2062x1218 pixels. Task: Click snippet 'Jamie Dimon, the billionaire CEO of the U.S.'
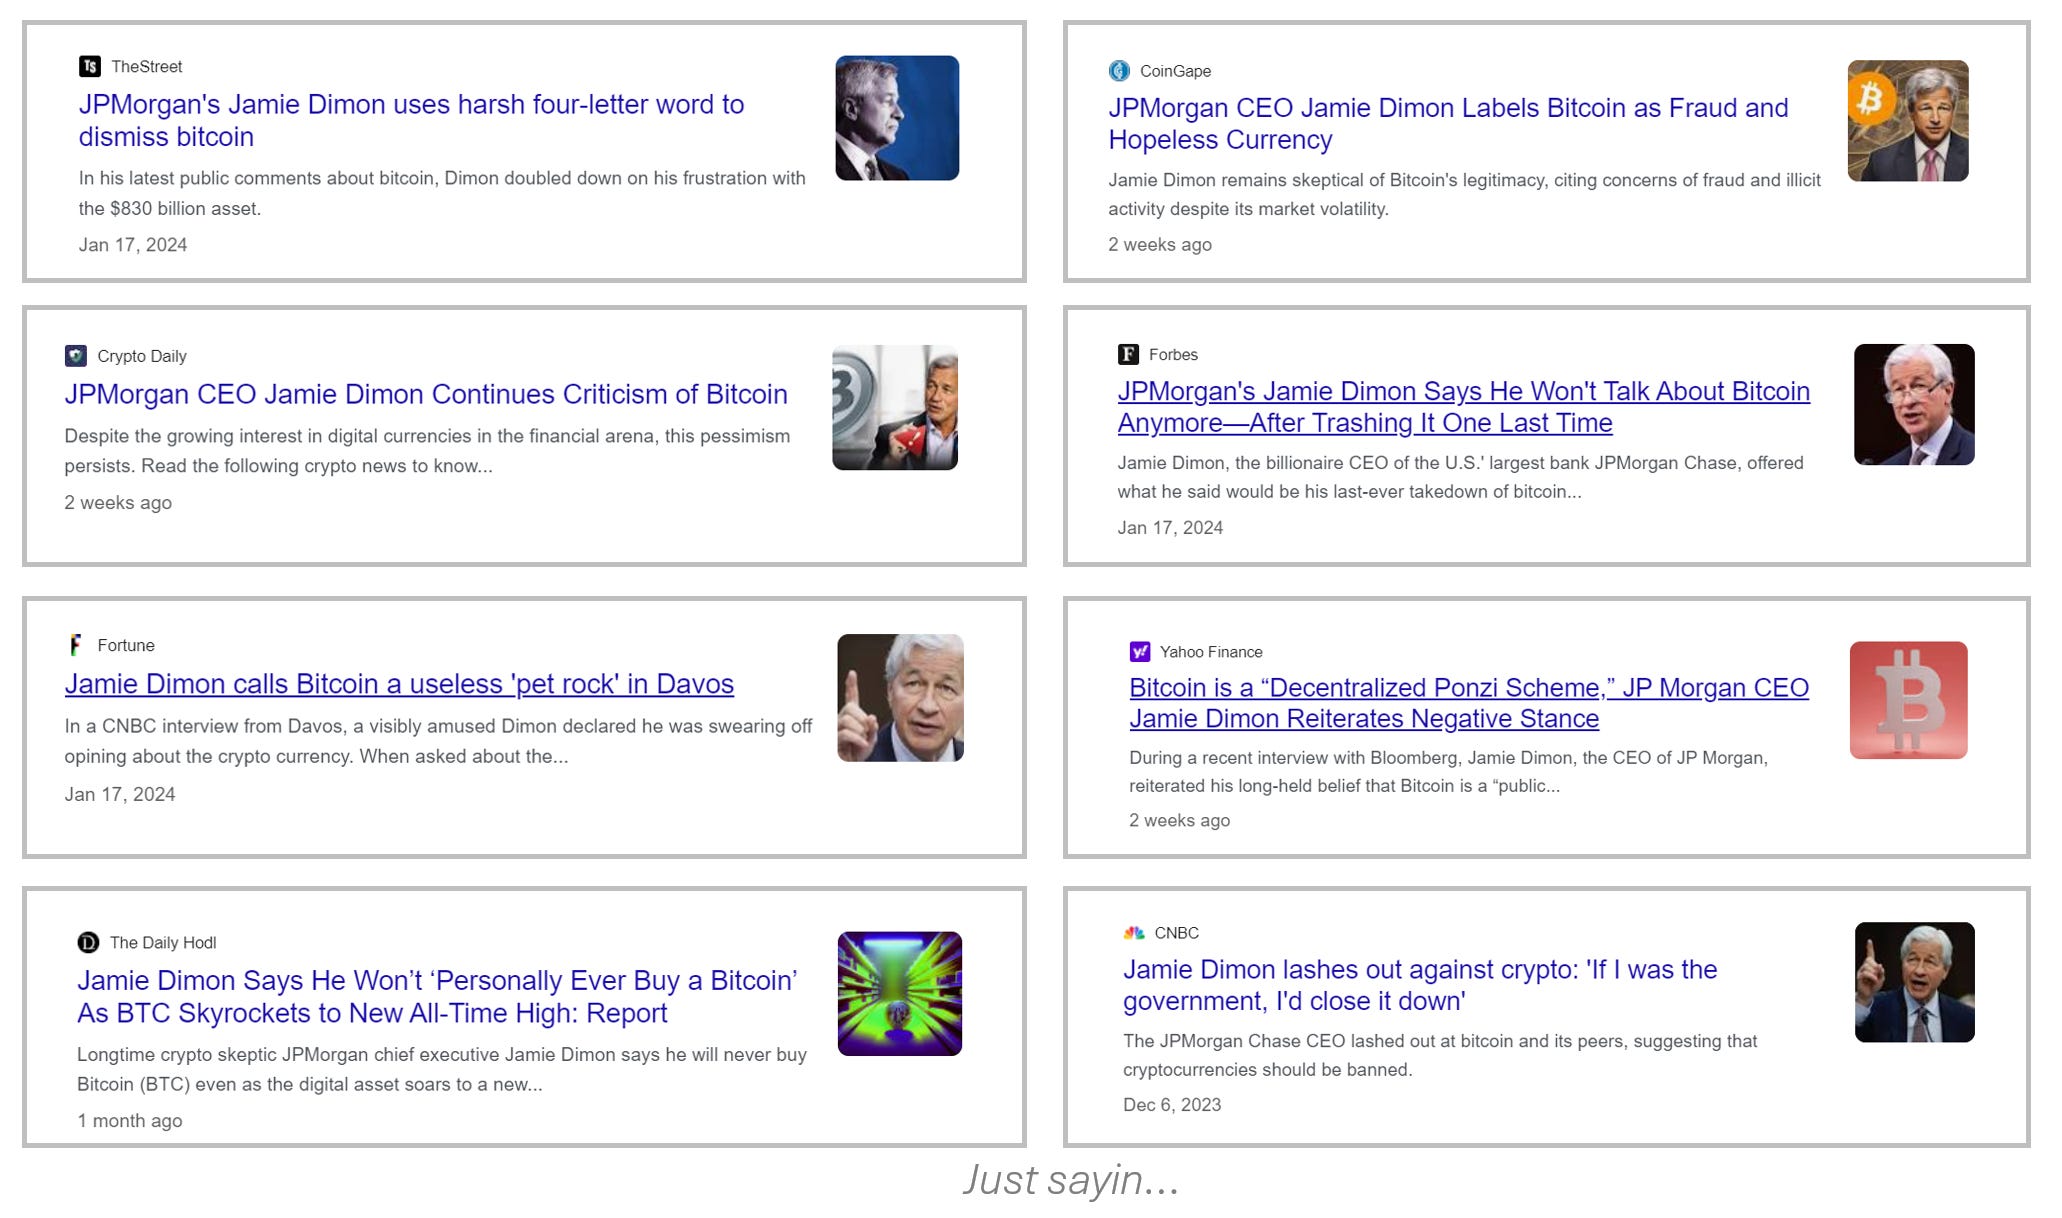(x=1460, y=477)
